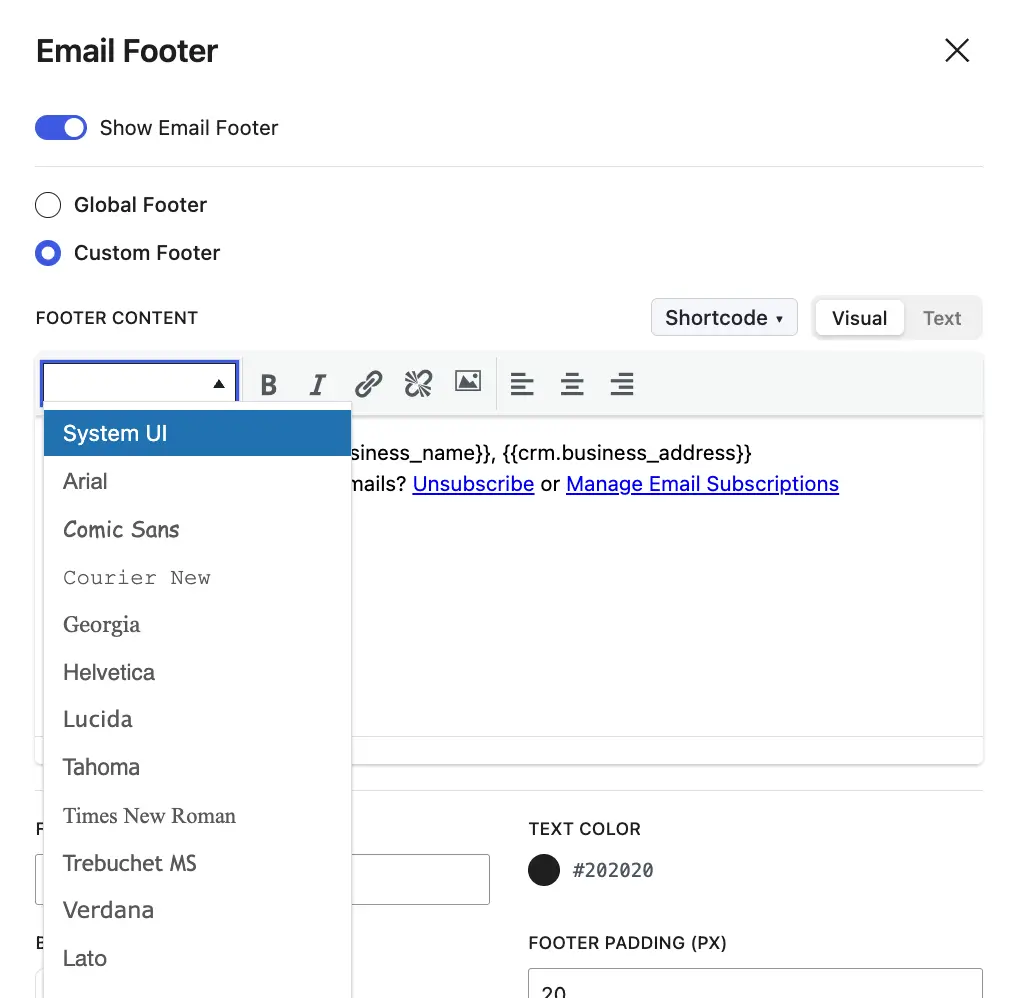Choose Arial from the font list
The height and width of the screenshot is (998, 1016).
pos(198,482)
